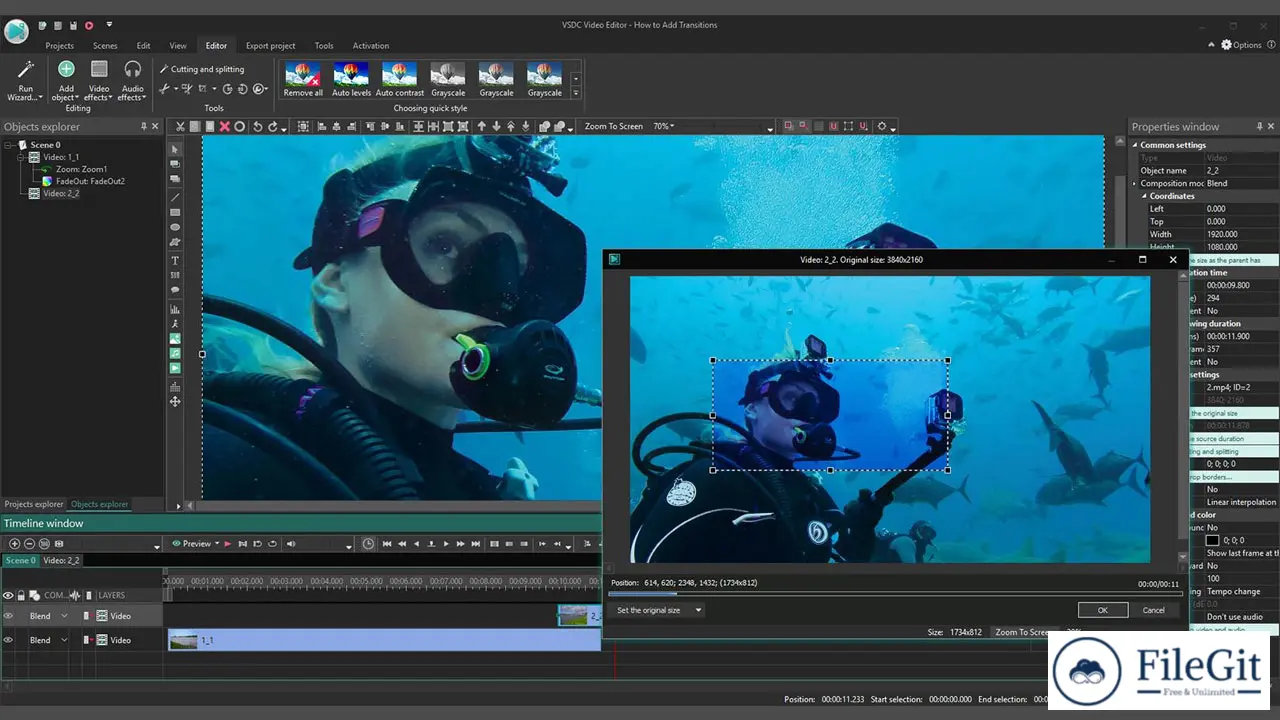Select the Text tool (T)

click(175, 260)
